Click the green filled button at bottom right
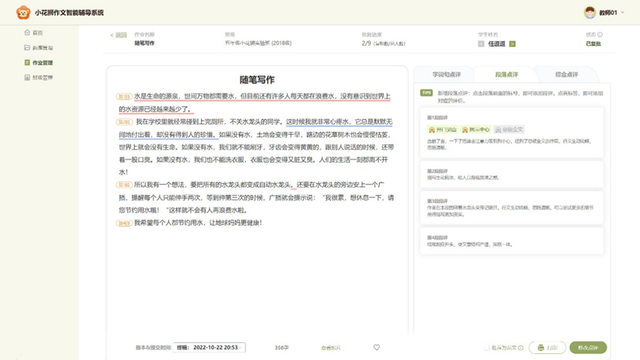Screen dimensions: 640x360 (588, 347)
